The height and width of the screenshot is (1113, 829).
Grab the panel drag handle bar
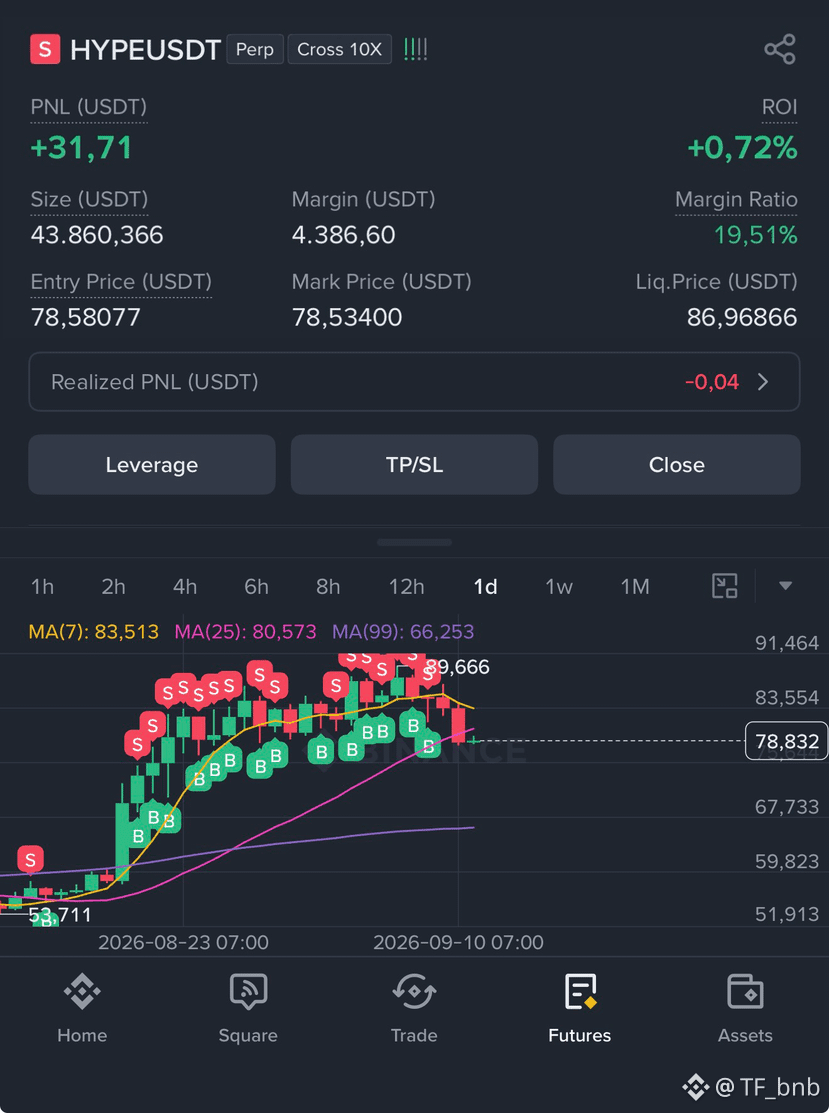414,542
